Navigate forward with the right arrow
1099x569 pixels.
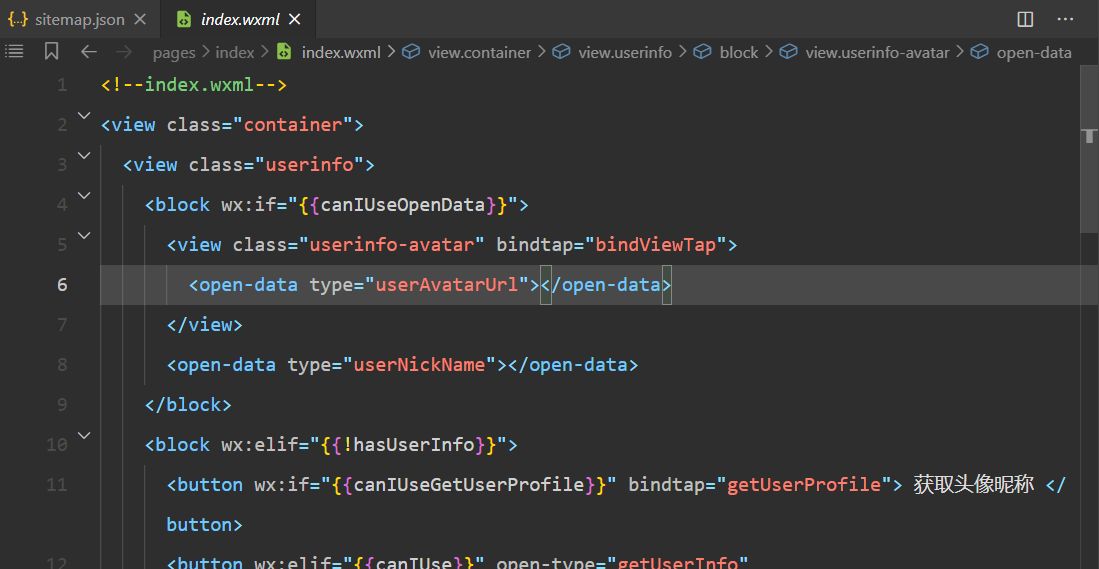(124, 52)
